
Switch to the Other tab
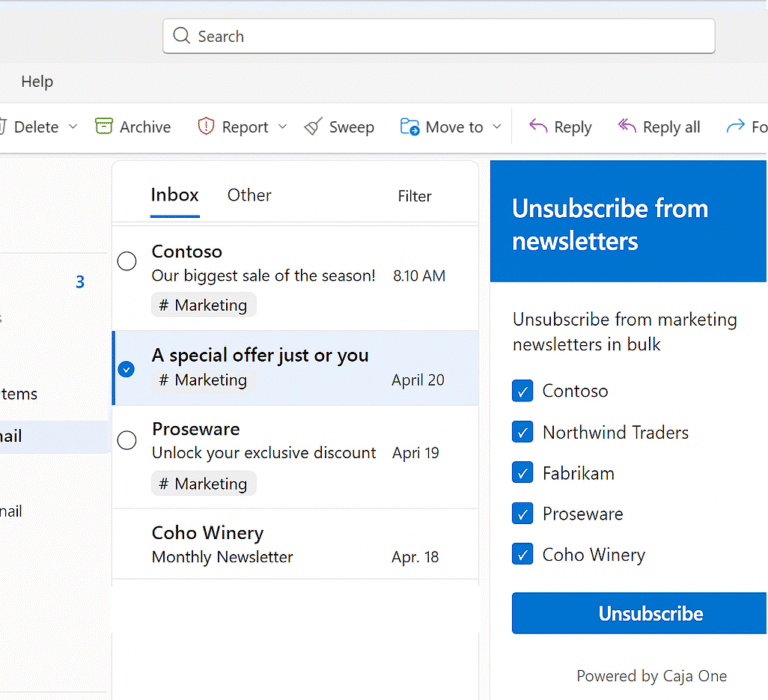[x=249, y=195]
